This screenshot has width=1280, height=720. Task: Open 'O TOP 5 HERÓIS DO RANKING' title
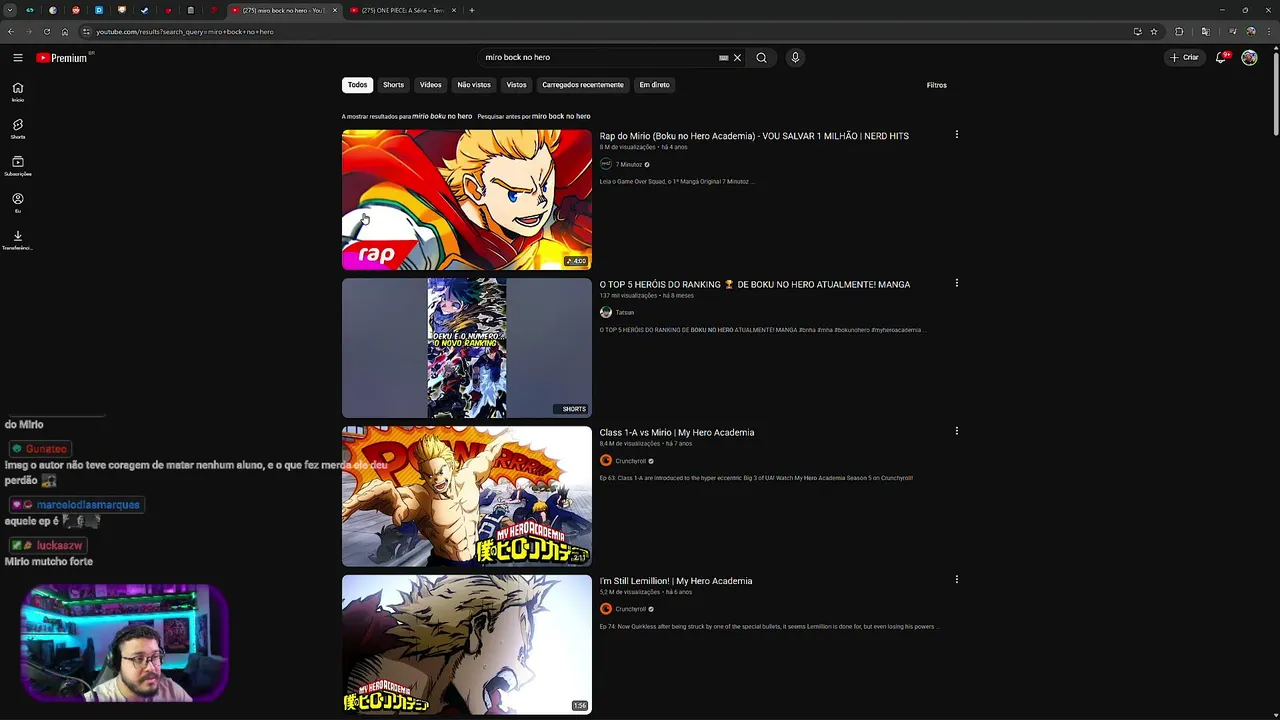[755, 284]
